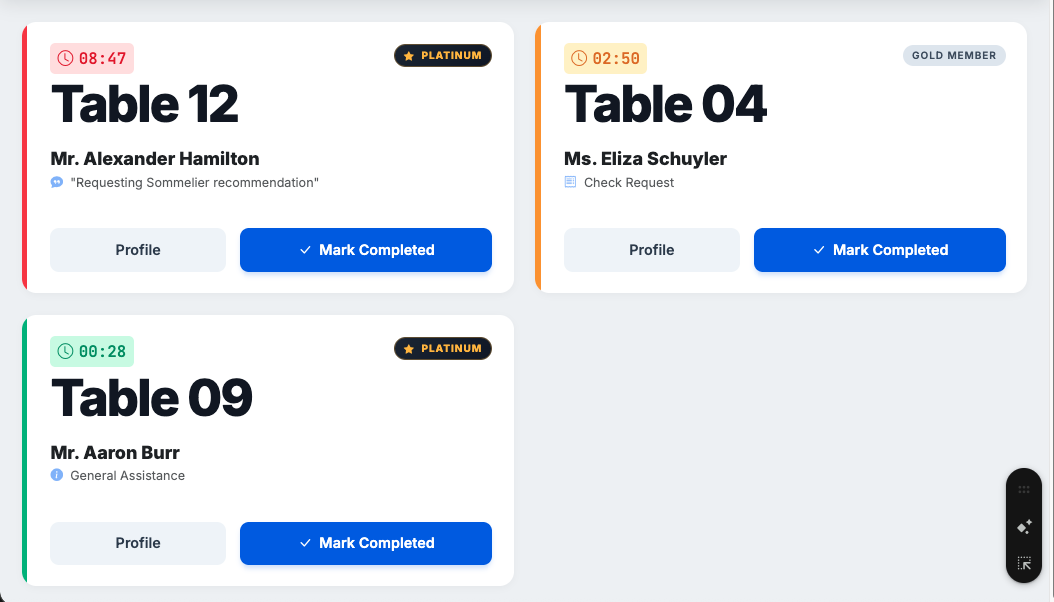This screenshot has width=1054, height=602.
Task: Click the guest name Mr. Aaron Burr
Action: point(115,452)
